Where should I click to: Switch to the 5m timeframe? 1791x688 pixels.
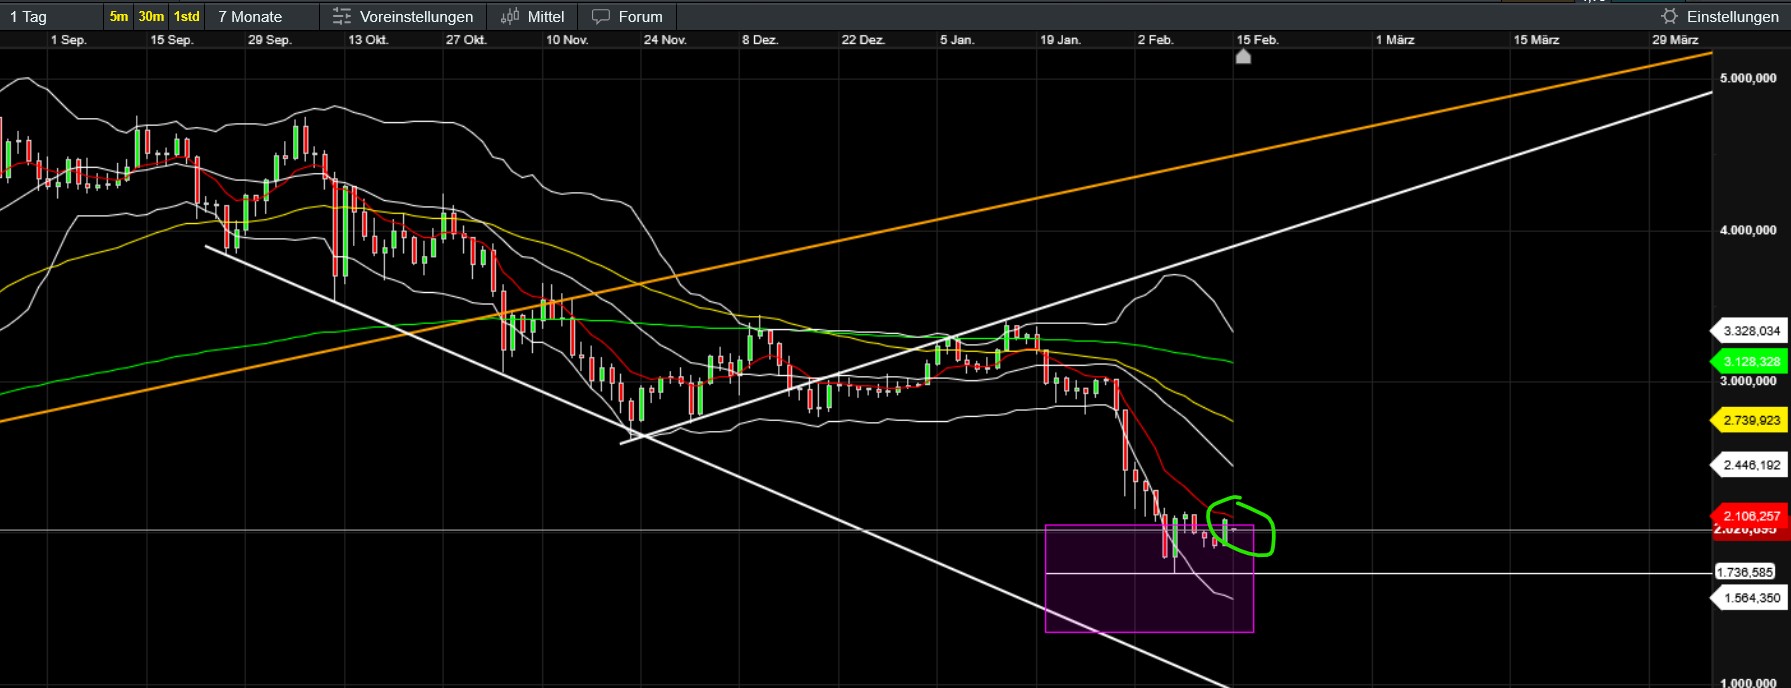pos(119,16)
